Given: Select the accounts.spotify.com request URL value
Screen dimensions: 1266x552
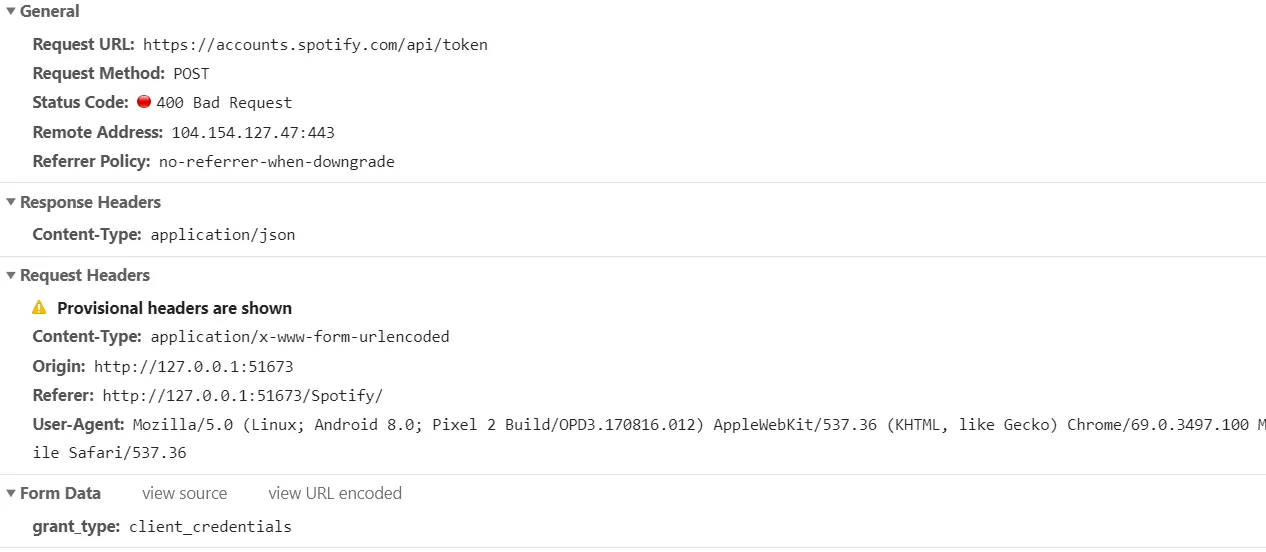Looking at the screenshot, I should coord(315,45).
